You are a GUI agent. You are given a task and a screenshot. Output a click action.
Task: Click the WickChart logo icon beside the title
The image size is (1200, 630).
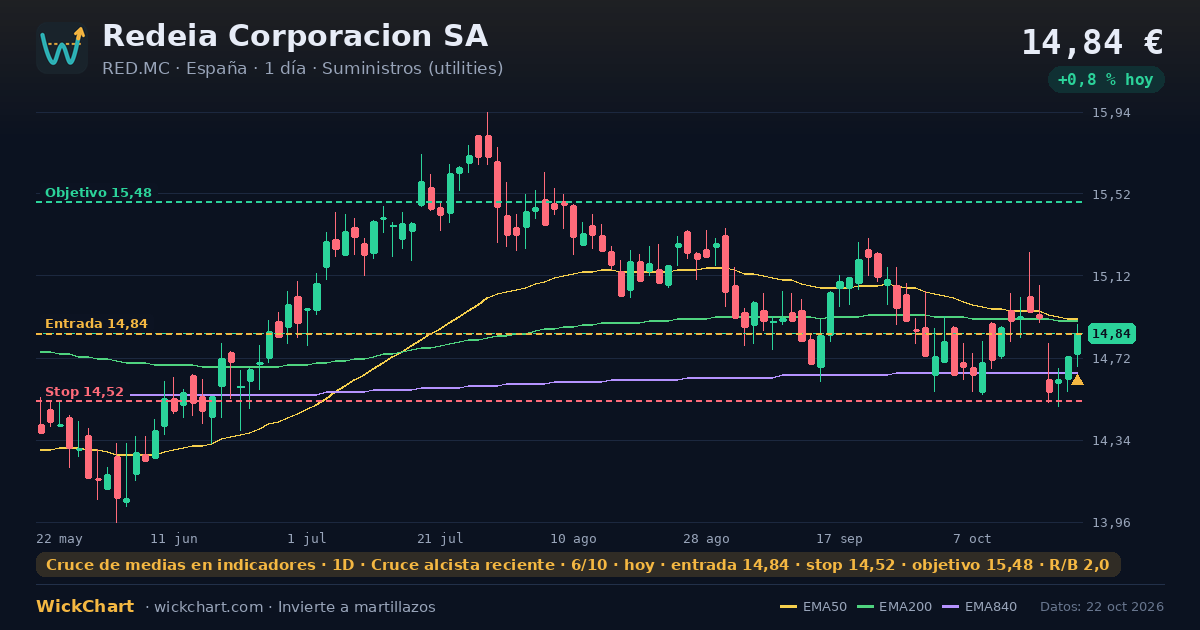pyautogui.click(x=62, y=48)
